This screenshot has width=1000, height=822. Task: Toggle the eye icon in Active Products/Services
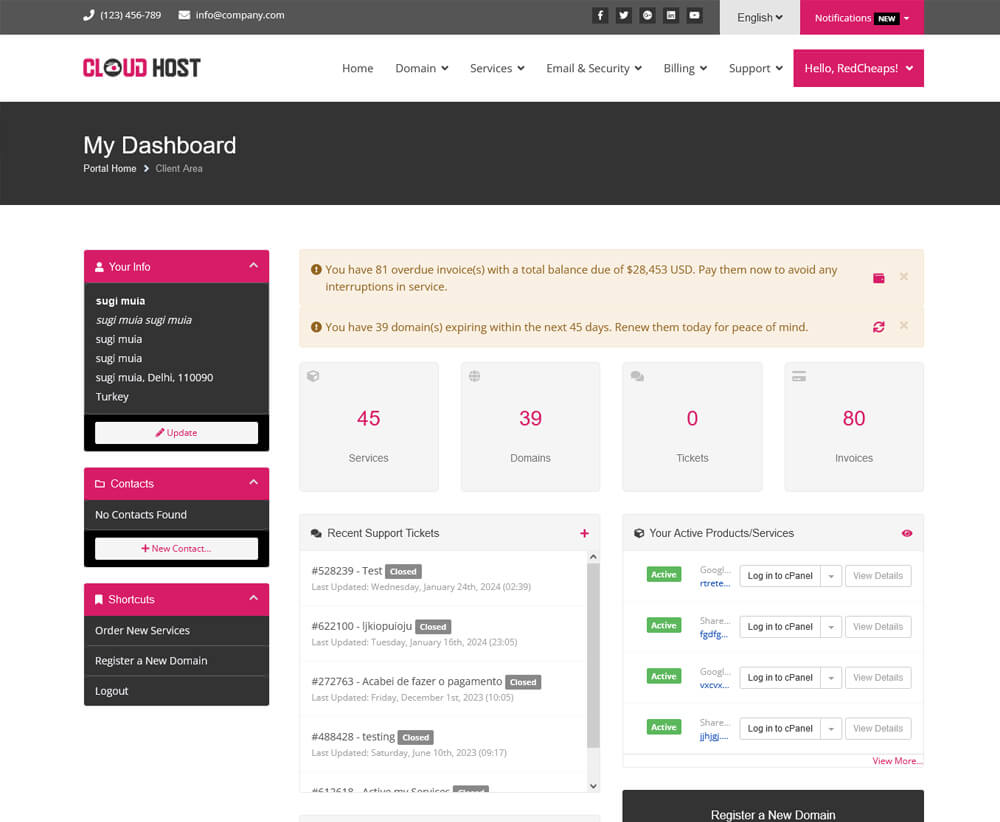point(907,534)
